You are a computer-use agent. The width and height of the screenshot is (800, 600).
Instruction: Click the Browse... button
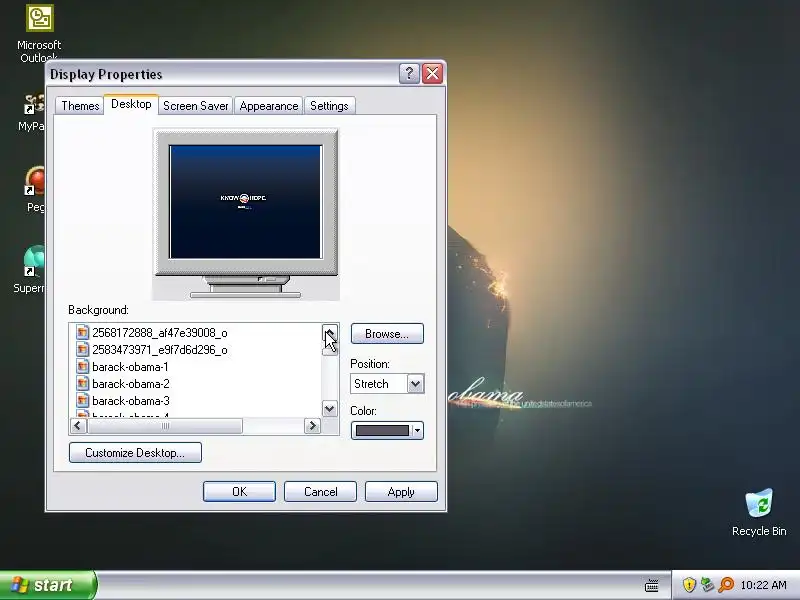[x=387, y=334]
